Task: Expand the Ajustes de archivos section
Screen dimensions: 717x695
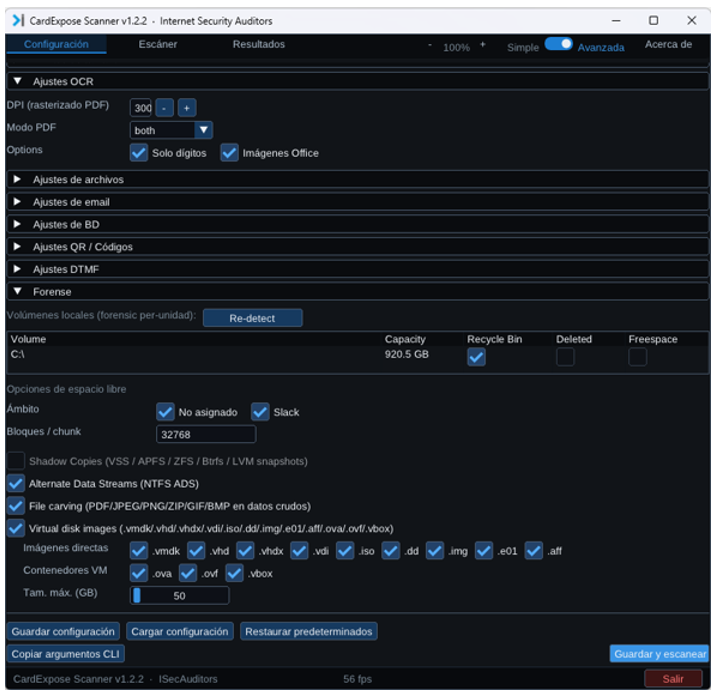Action: click(358, 179)
